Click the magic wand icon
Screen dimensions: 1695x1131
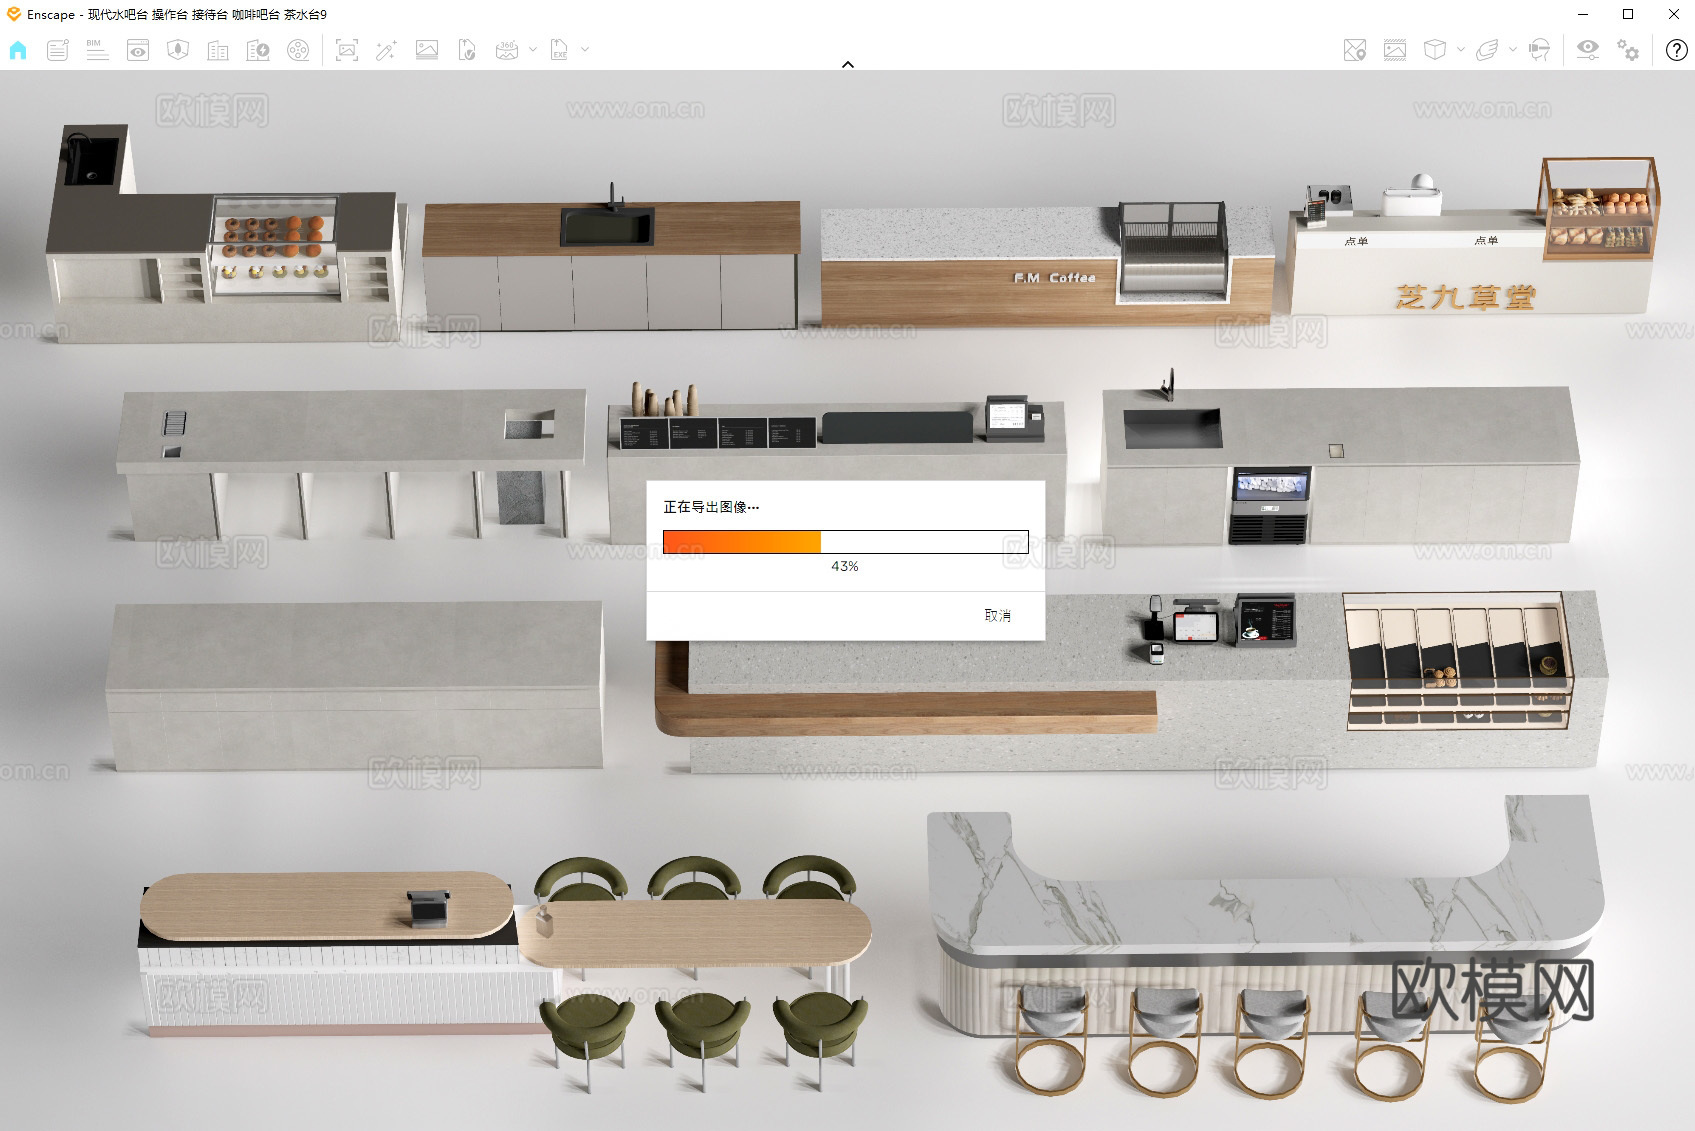(386, 50)
